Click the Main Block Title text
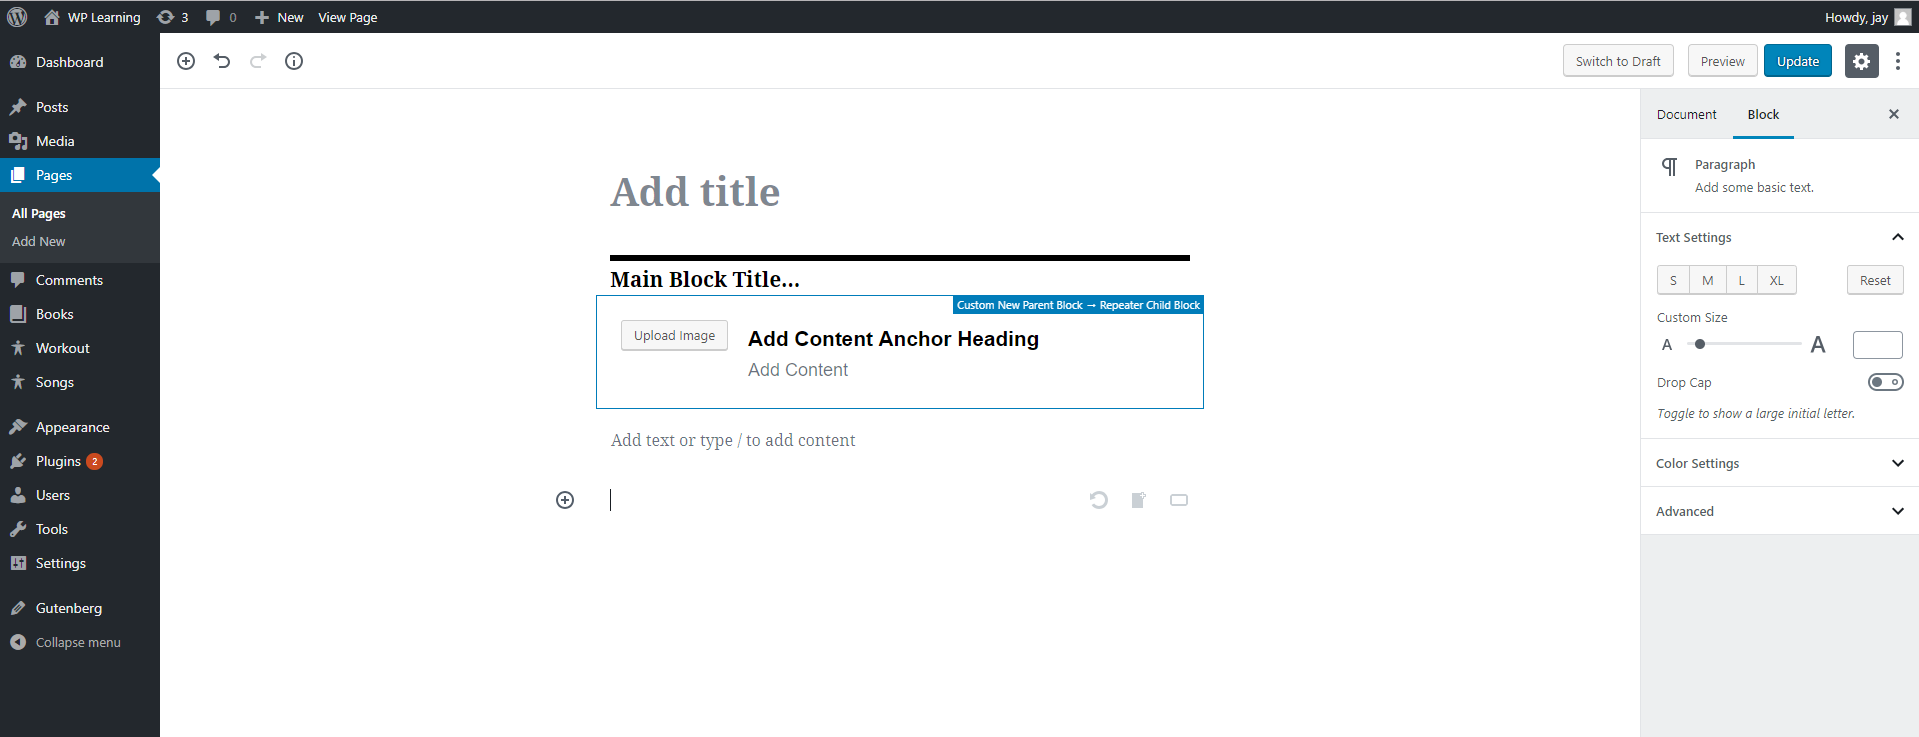 [705, 279]
